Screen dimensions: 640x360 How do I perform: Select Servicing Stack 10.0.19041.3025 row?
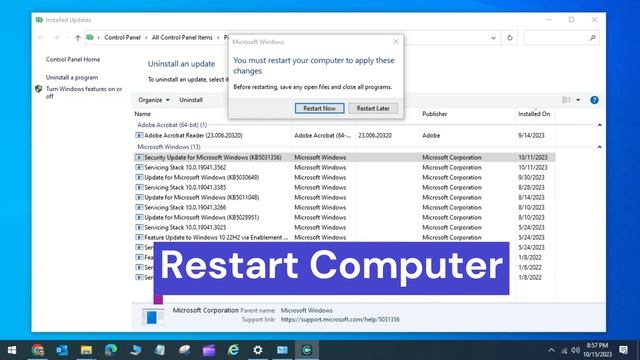[344, 227]
